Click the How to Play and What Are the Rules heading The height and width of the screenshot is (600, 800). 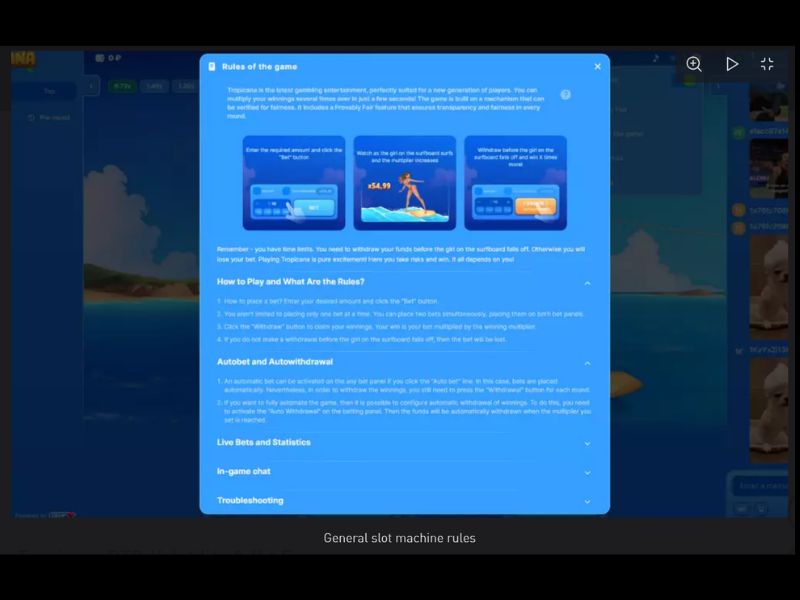click(x=290, y=282)
